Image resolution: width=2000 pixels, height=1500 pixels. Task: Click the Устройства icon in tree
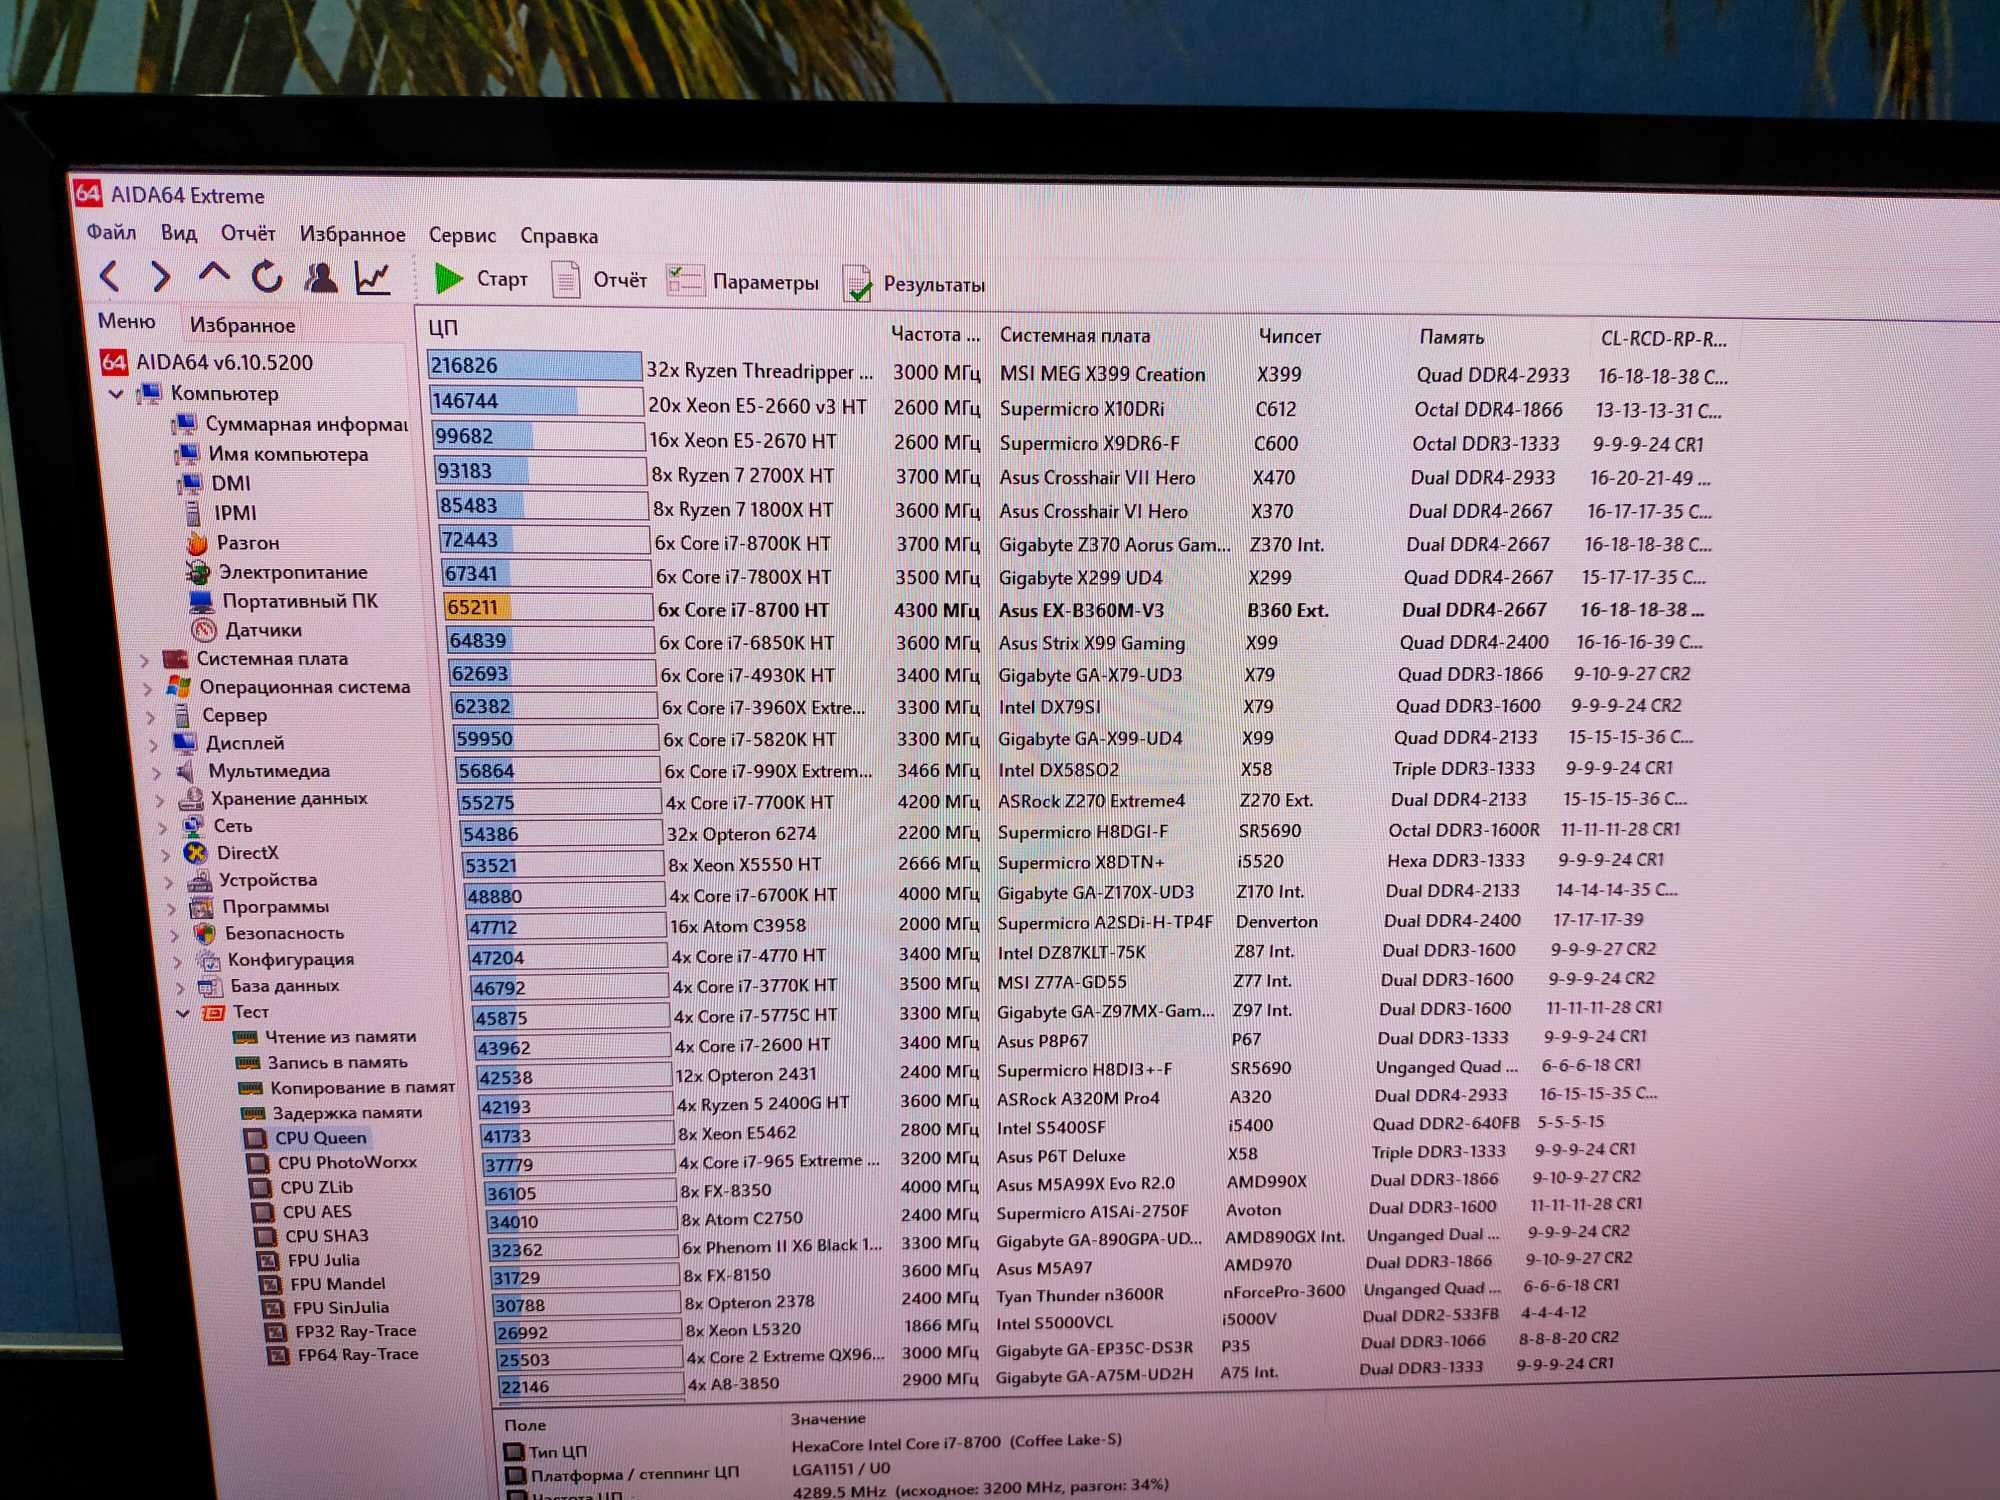point(199,881)
